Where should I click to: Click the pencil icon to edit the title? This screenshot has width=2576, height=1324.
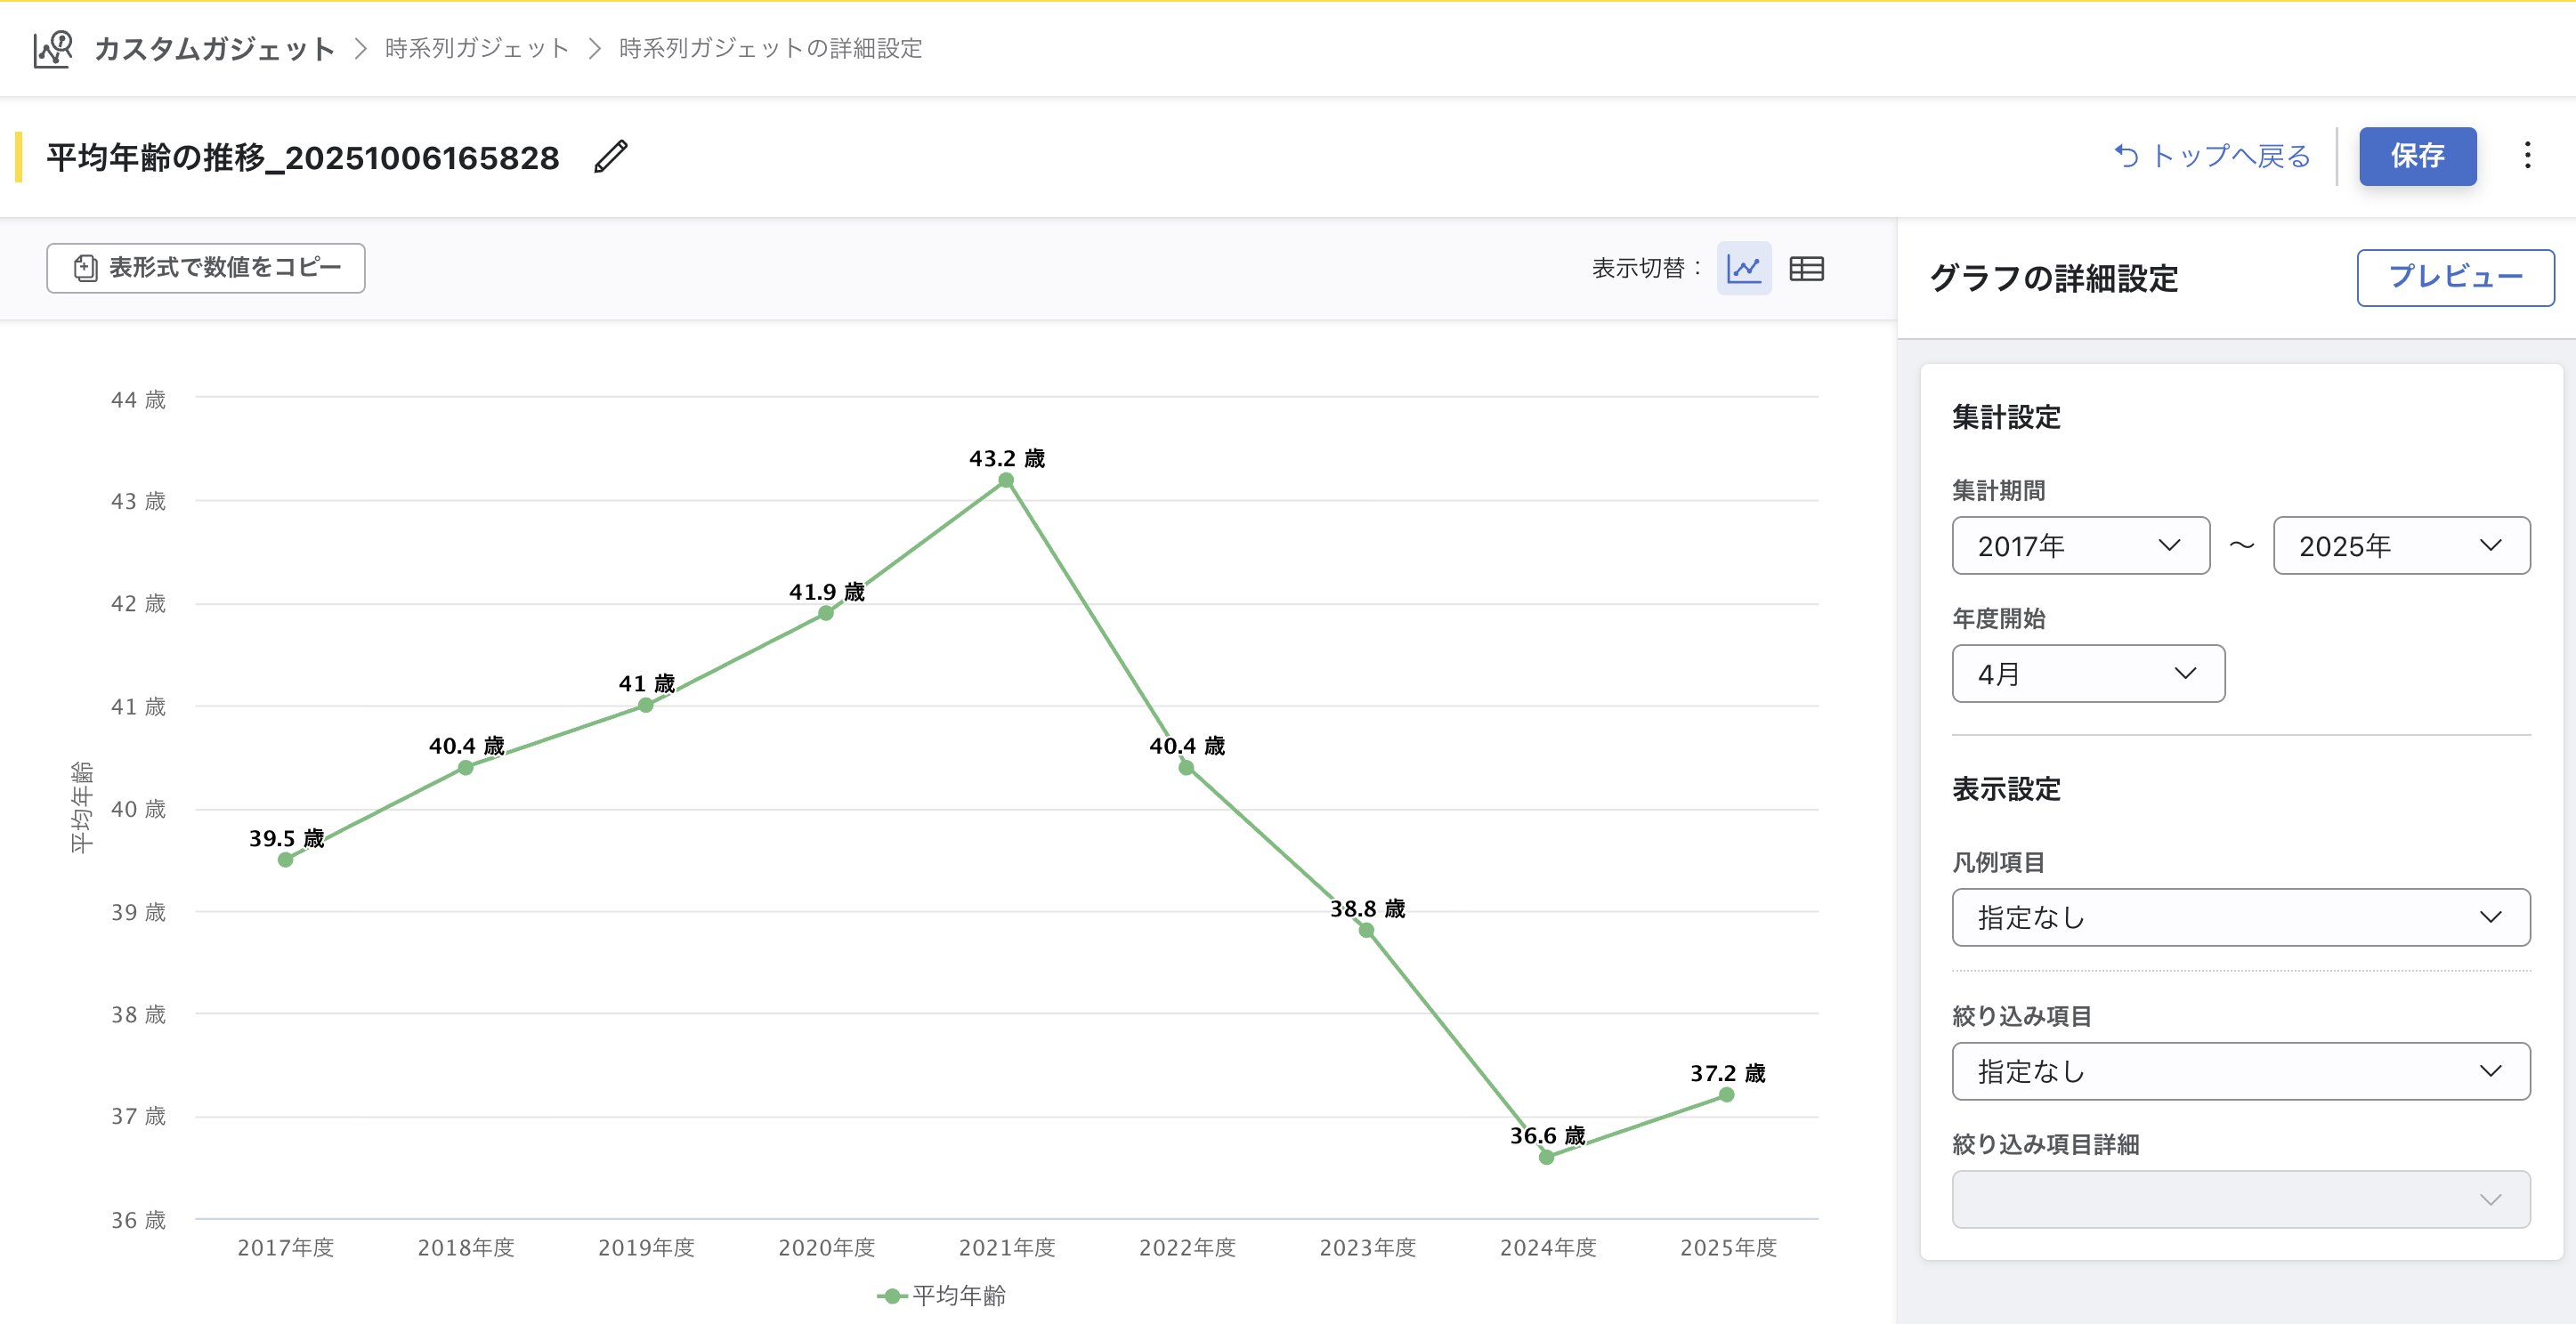click(x=610, y=157)
